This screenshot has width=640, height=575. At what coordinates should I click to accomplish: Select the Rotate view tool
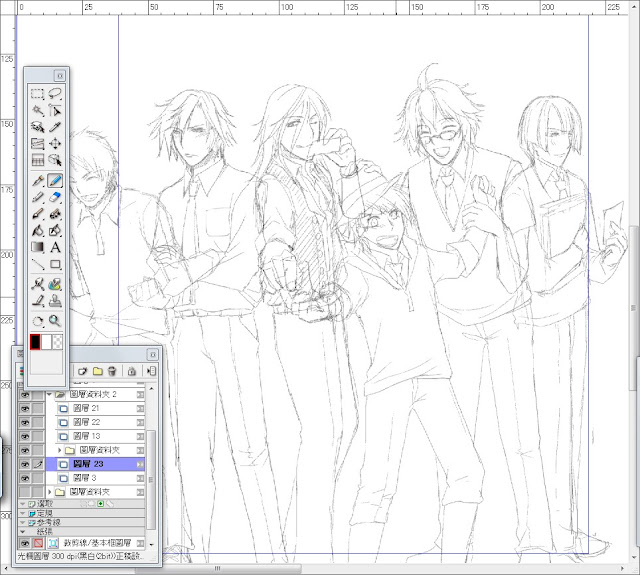click(x=38, y=321)
